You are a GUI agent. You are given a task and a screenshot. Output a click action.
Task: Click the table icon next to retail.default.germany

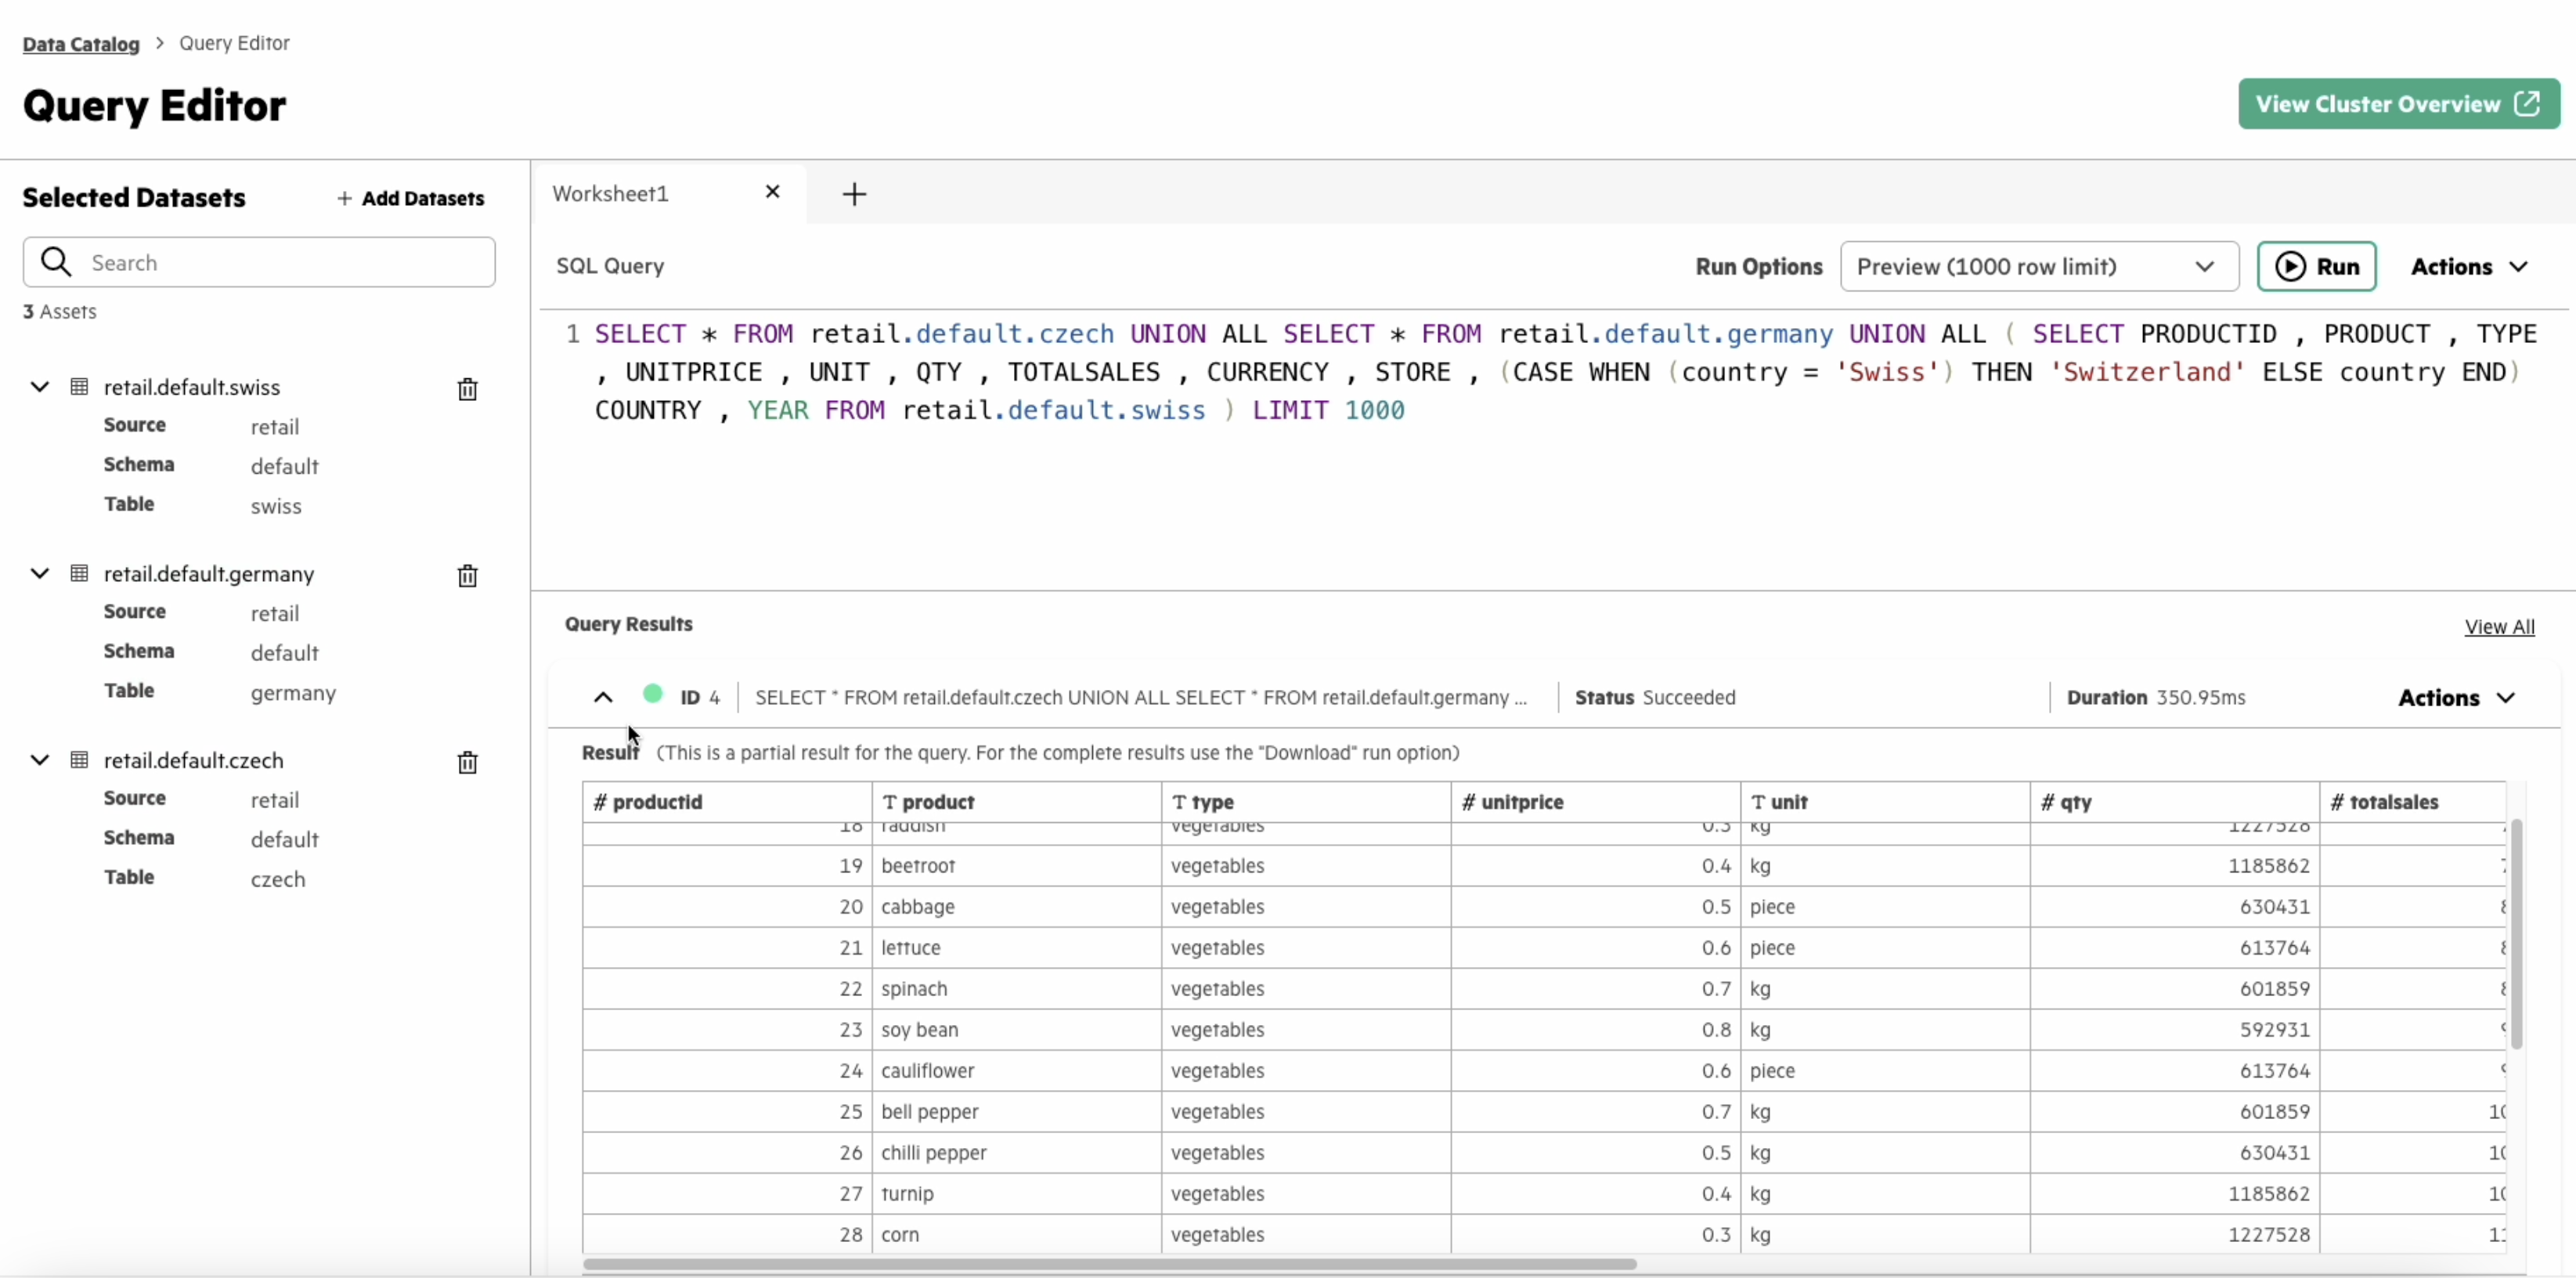pyautogui.click(x=79, y=573)
